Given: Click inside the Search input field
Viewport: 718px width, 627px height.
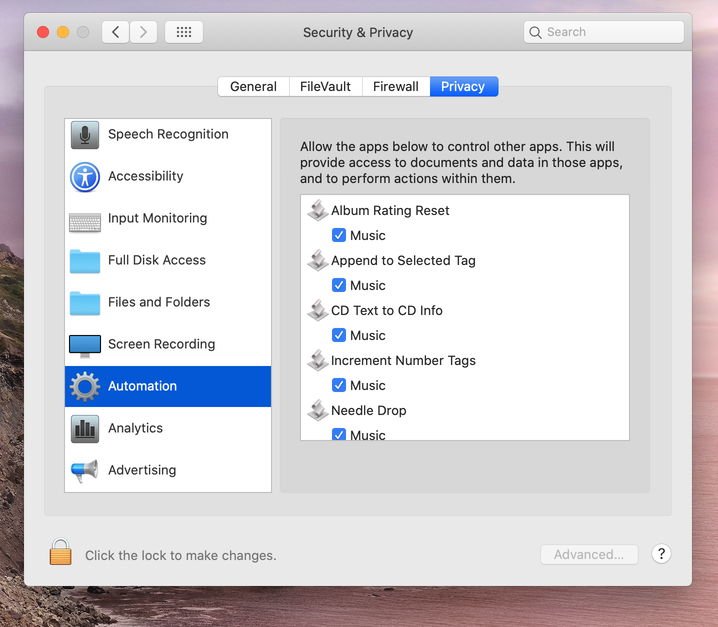Looking at the screenshot, I should (x=604, y=32).
